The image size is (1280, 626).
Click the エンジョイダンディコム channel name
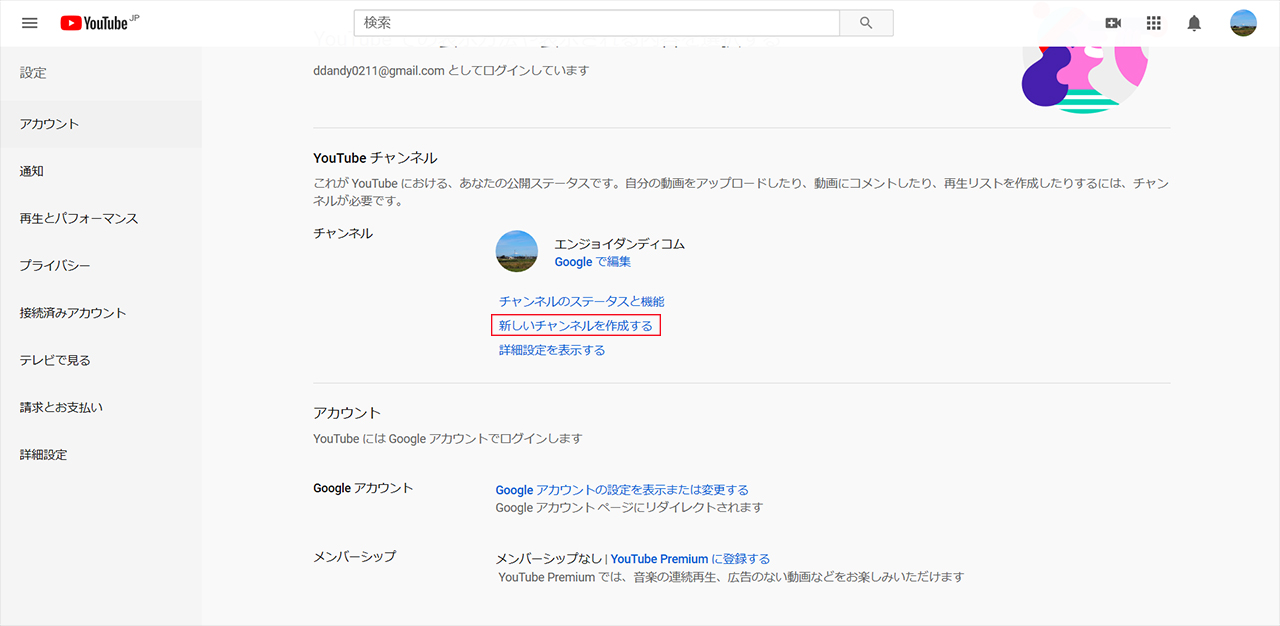pyautogui.click(x=620, y=244)
